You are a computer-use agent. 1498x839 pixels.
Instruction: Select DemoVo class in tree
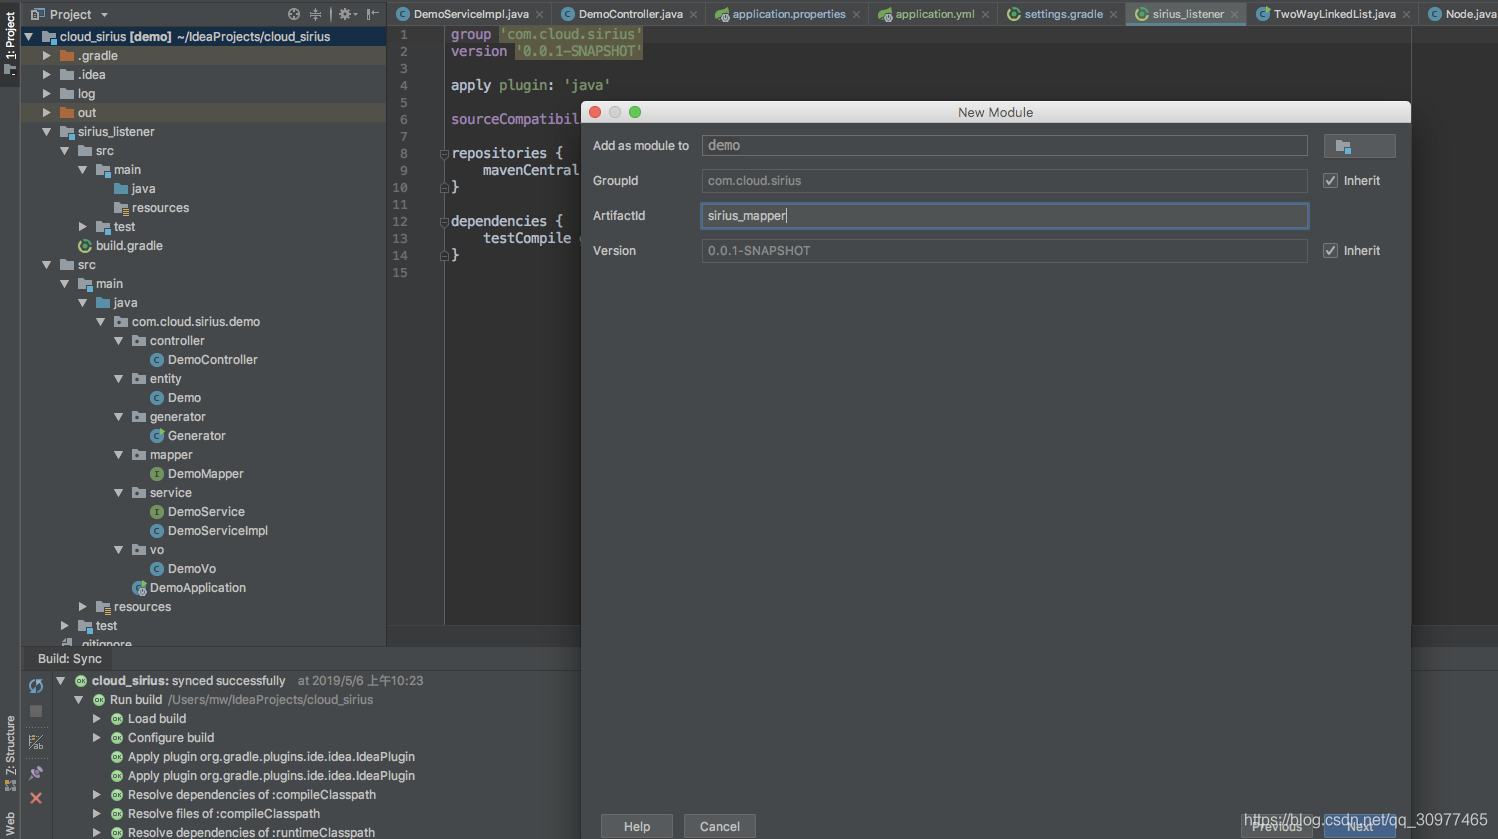(191, 569)
